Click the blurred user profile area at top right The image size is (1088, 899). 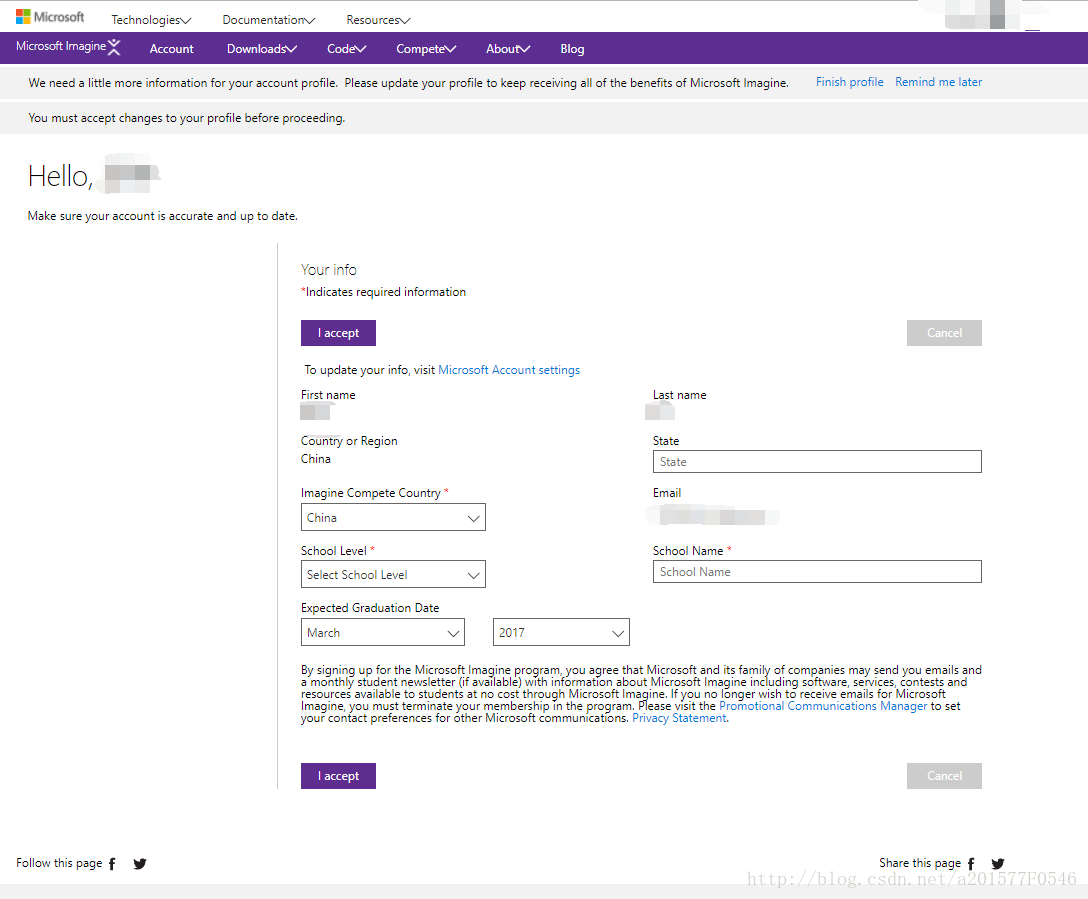coord(981,15)
